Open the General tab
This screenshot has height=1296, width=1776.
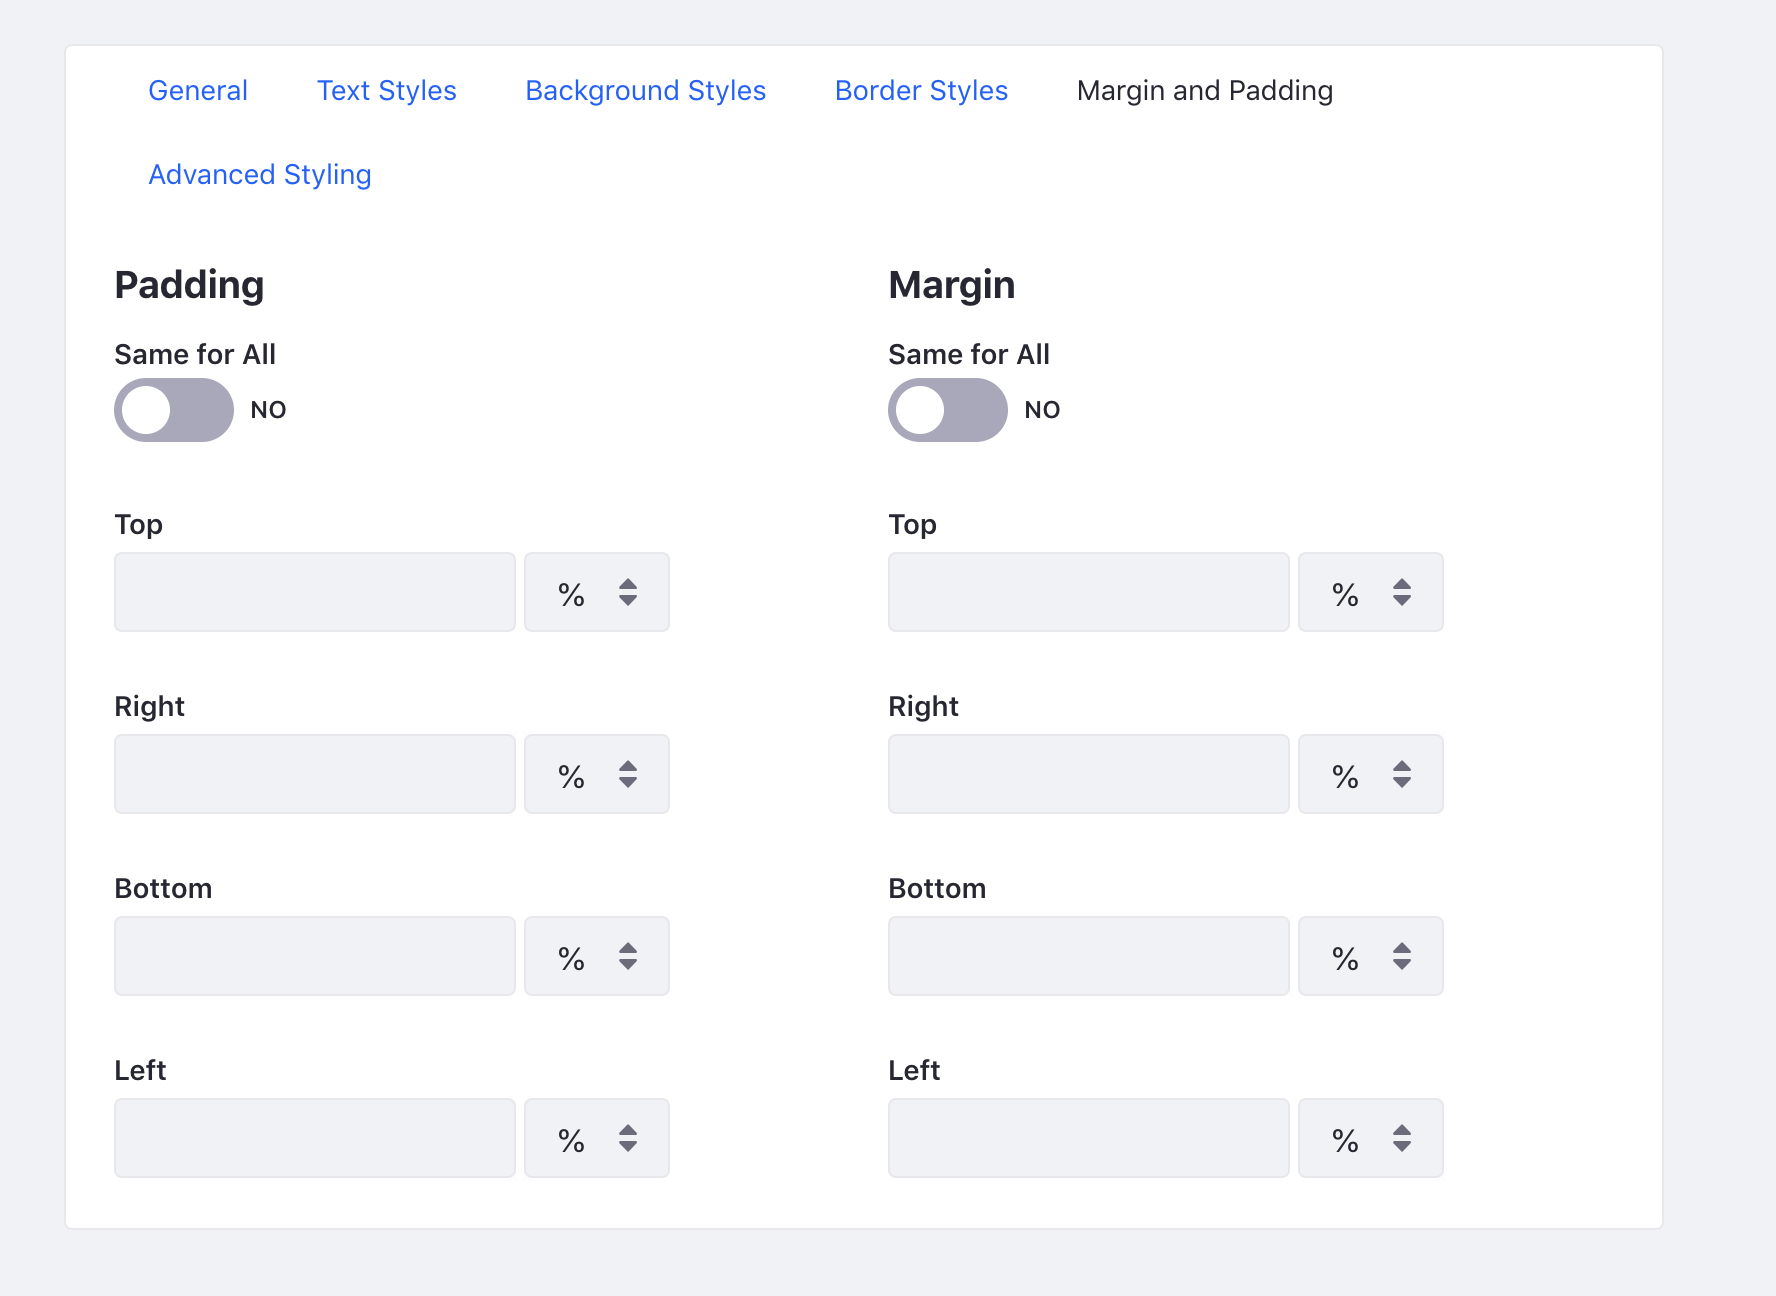(198, 90)
